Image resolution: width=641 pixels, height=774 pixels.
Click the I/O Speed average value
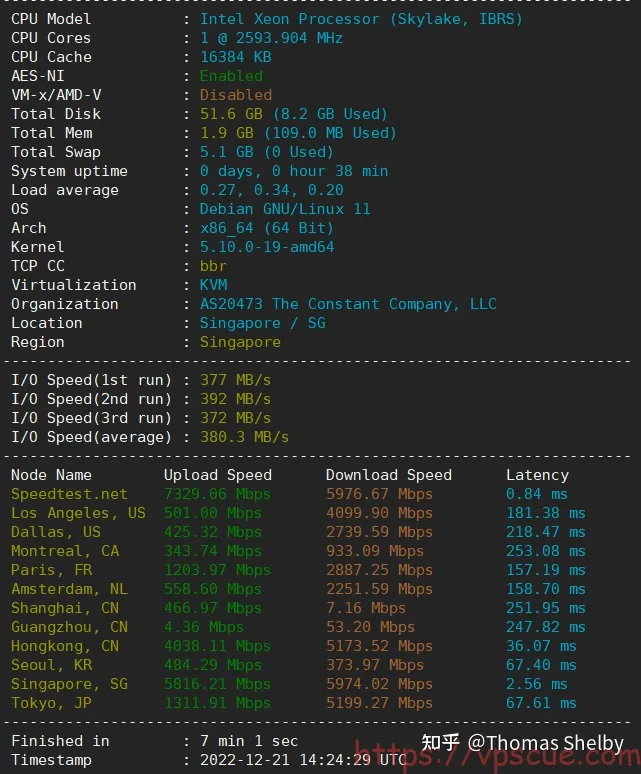coord(244,437)
